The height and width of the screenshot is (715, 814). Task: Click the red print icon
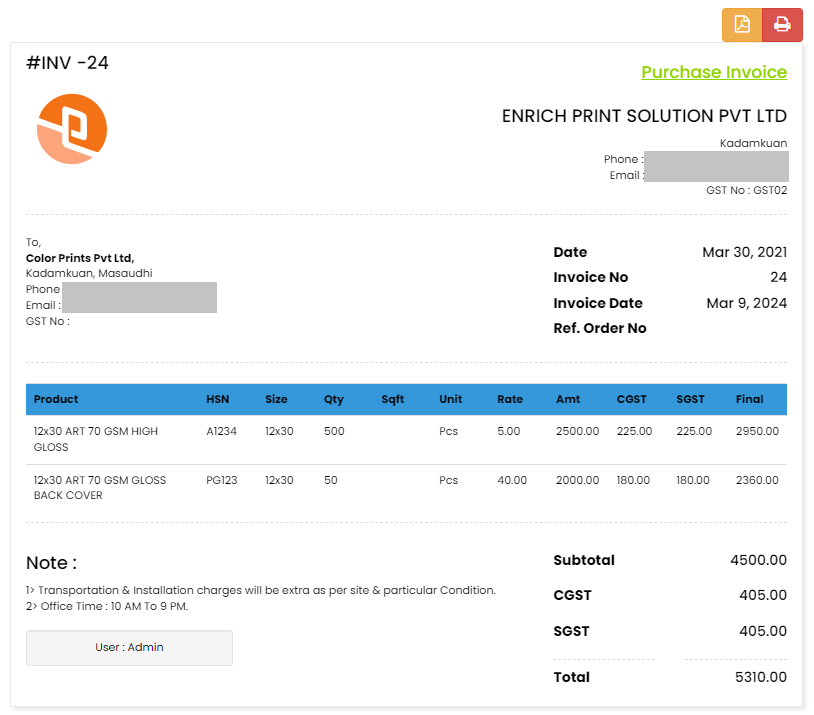click(782, 25)
